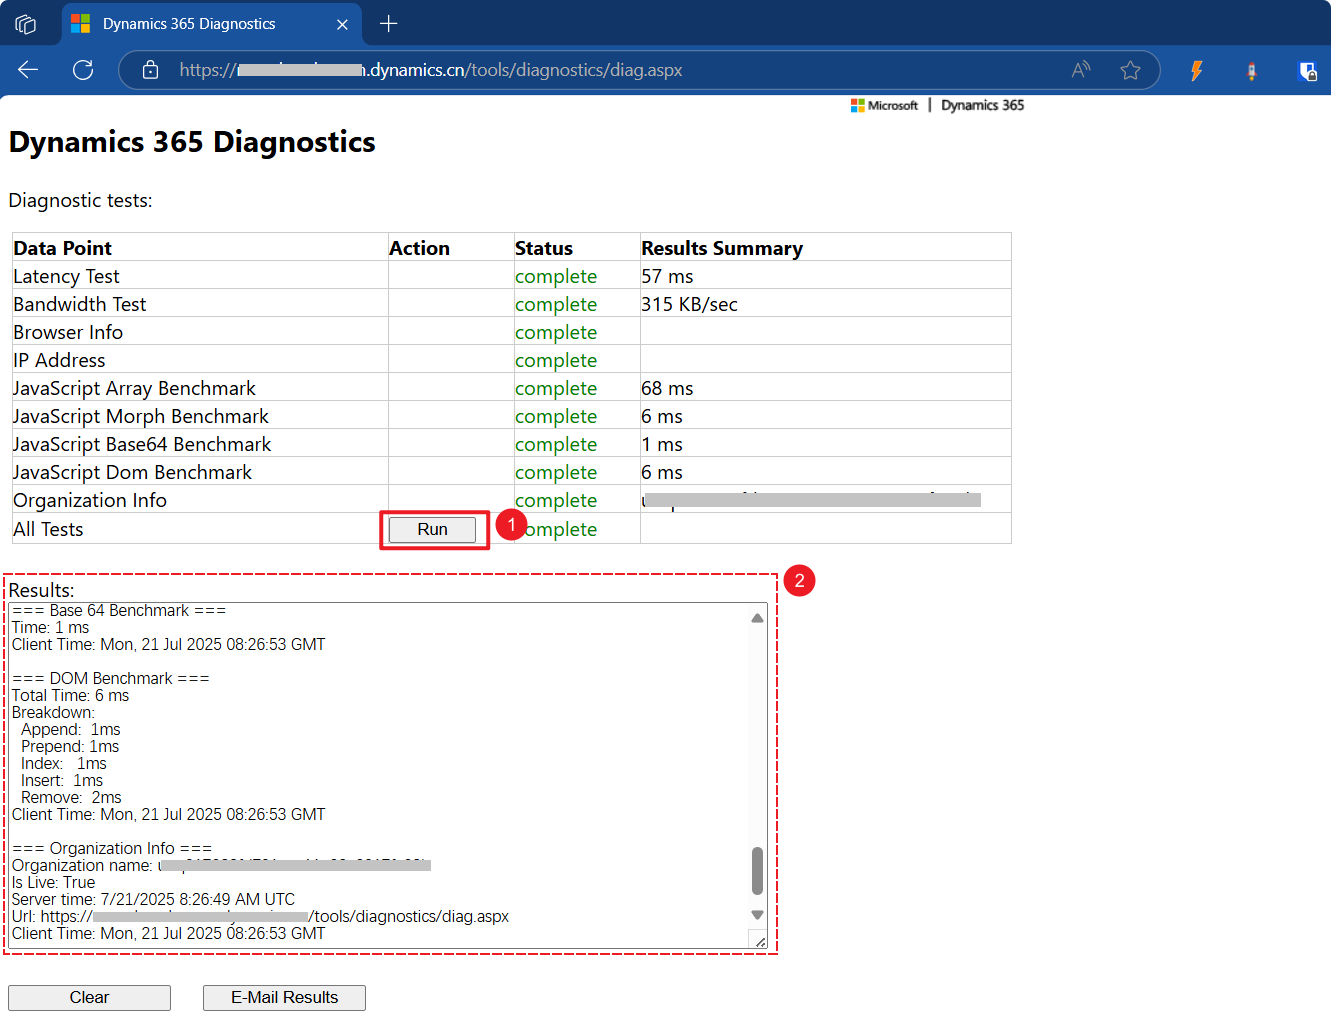
Task: Click the Browser Info row label
Action: 68,332
